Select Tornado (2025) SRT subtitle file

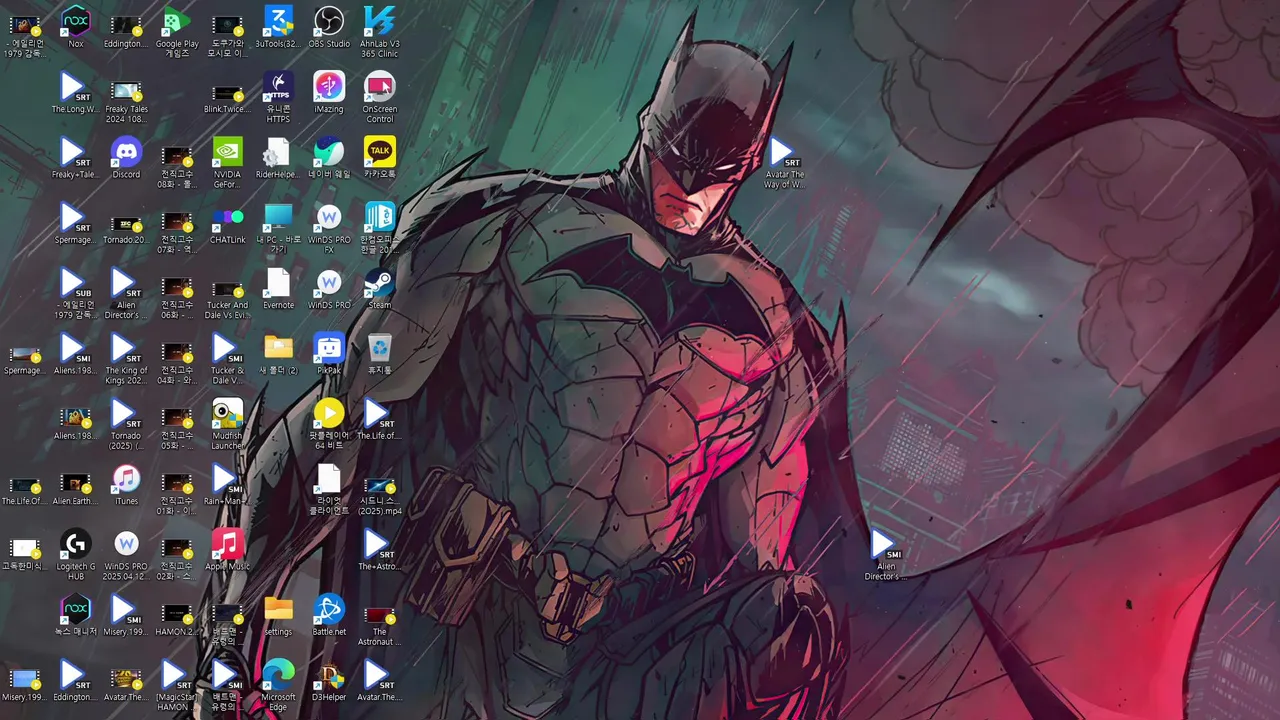pos(126,424)
